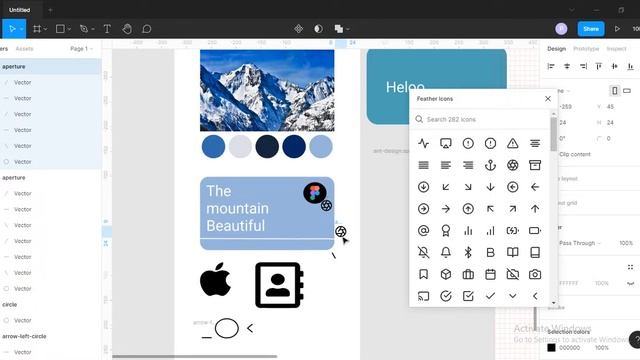The height and width of the screenshot is (360, 640).
Task: Set frame orientation to landscape
Action: pos(627,91)
